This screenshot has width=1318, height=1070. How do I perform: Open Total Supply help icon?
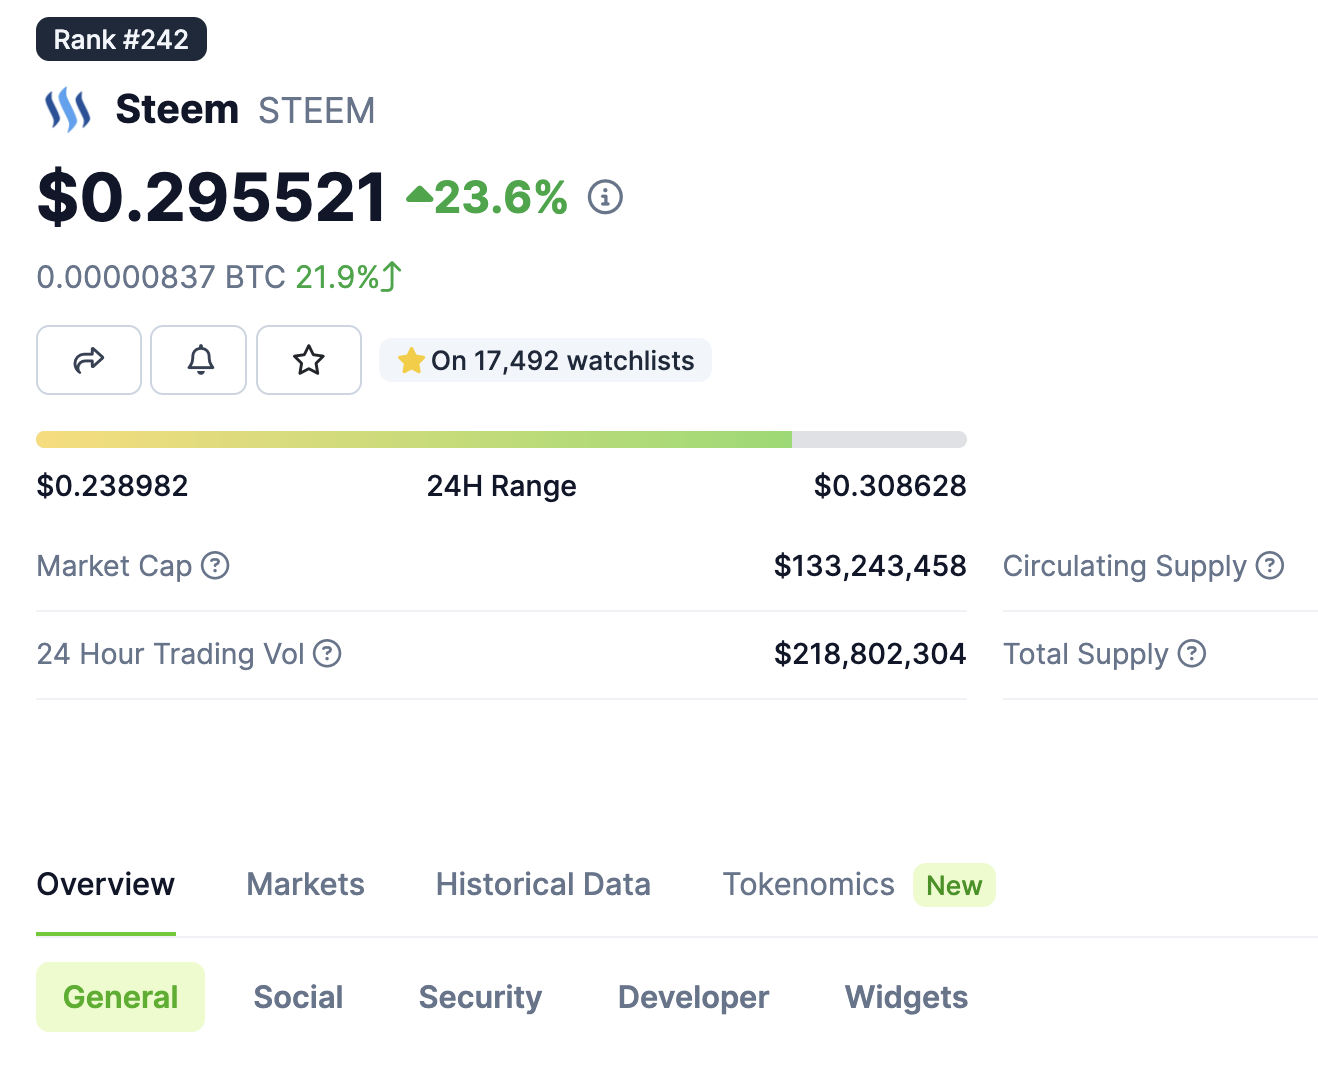(1192, 654)
